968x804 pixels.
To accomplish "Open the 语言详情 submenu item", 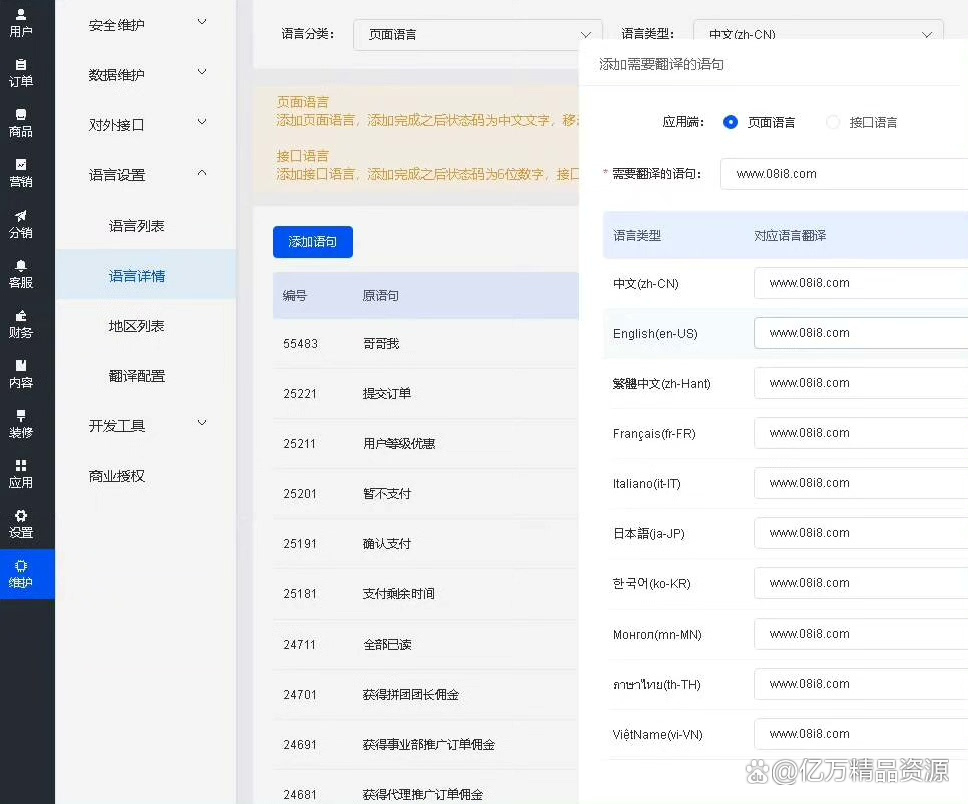I will pyautogui.click(x=146, y=275).
